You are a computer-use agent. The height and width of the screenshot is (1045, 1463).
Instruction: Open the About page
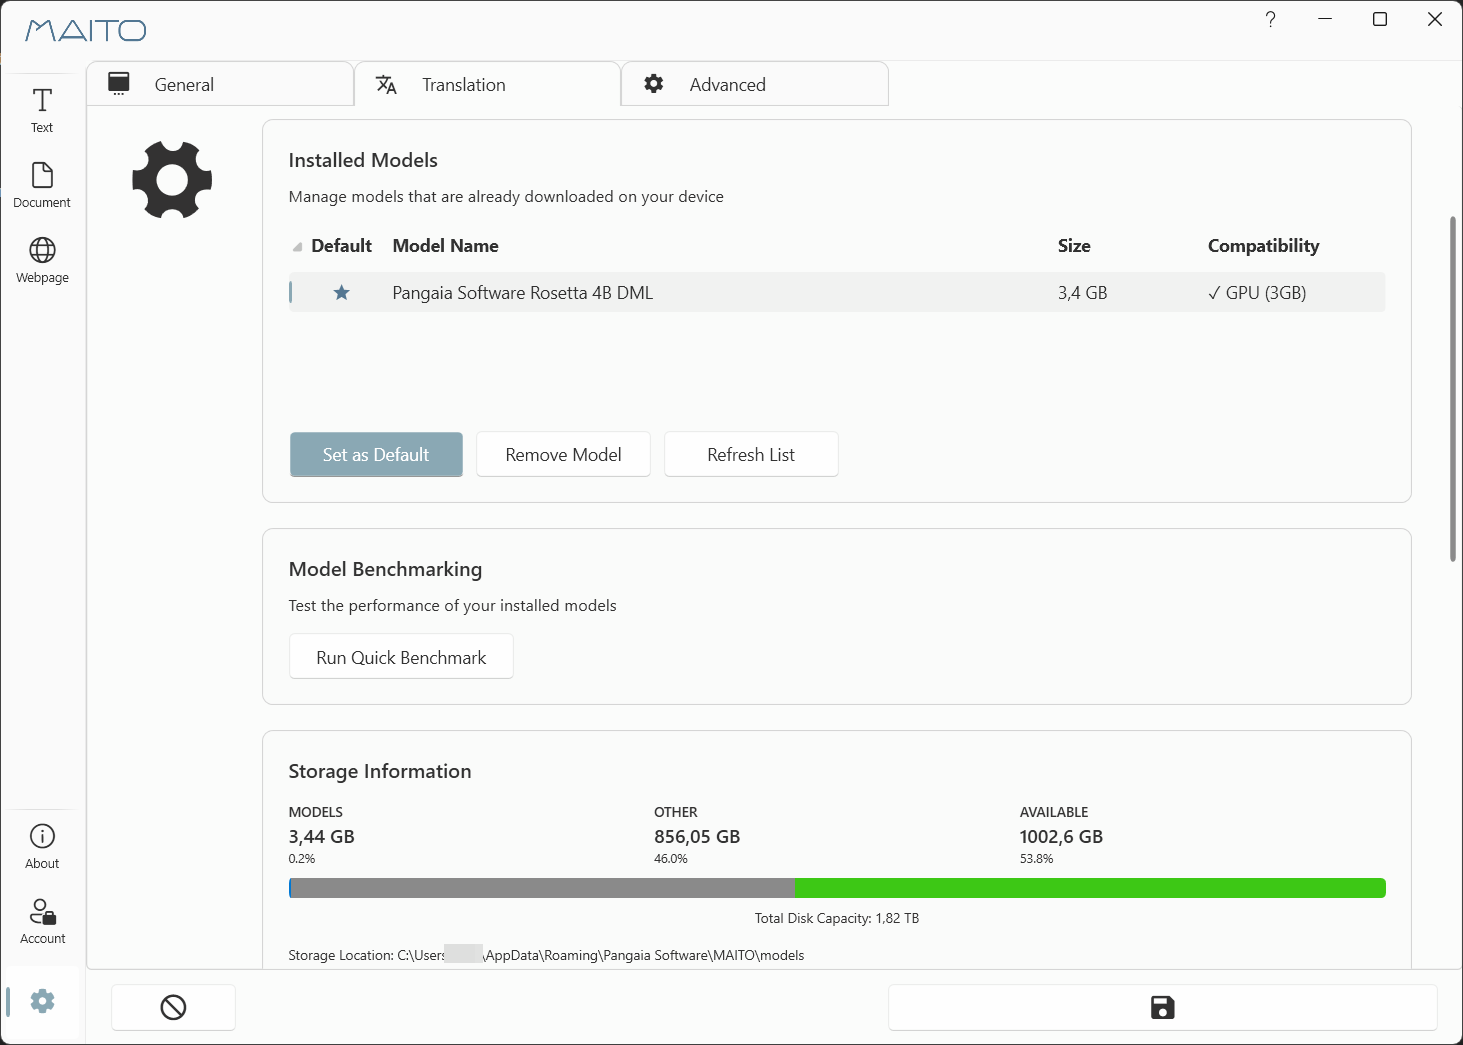42,846
